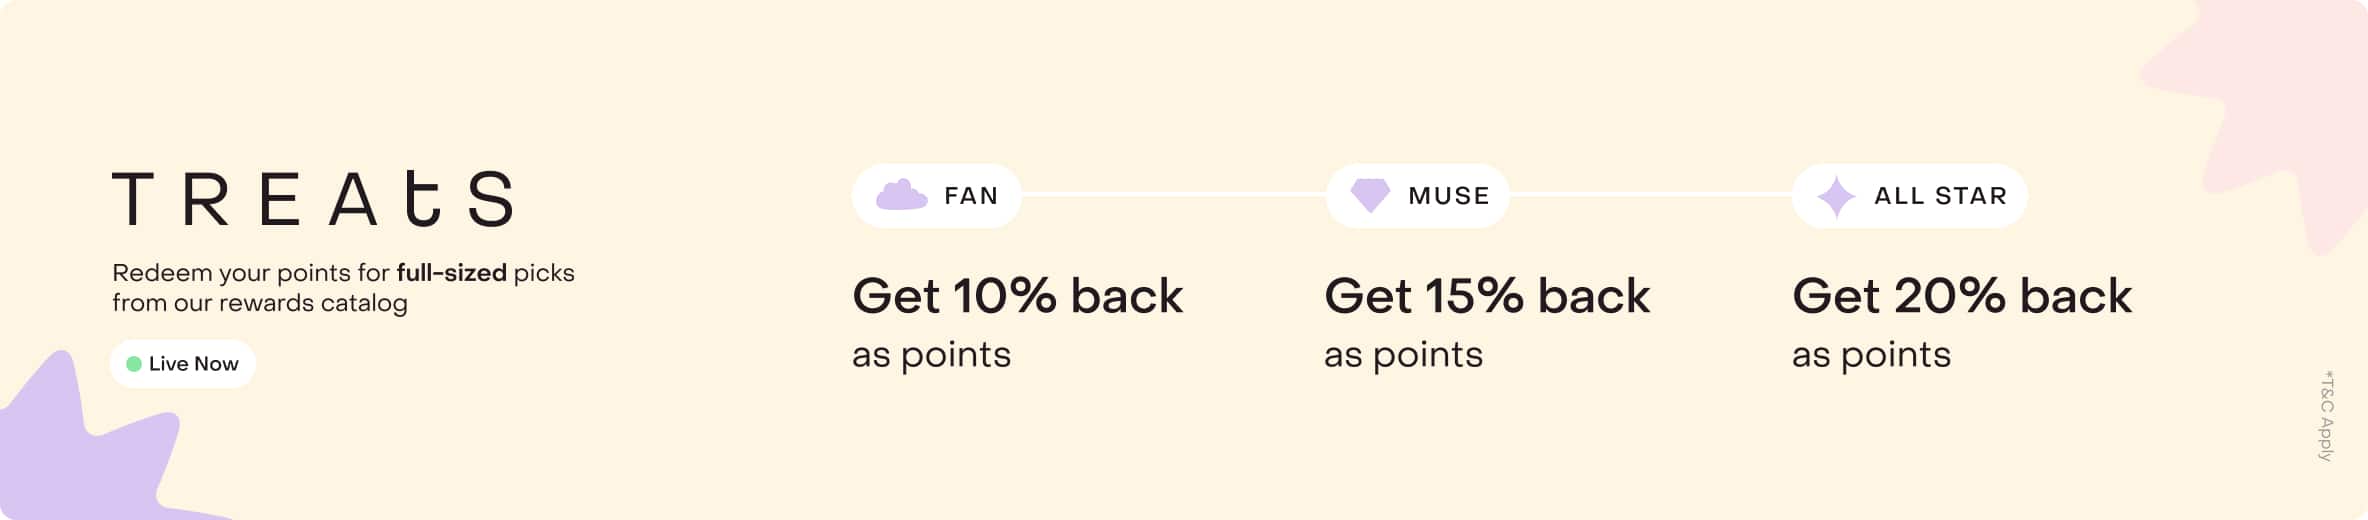Click the Live Now pill button
The height and width of the screenshot is (520, 2368).
click(183, 364)
